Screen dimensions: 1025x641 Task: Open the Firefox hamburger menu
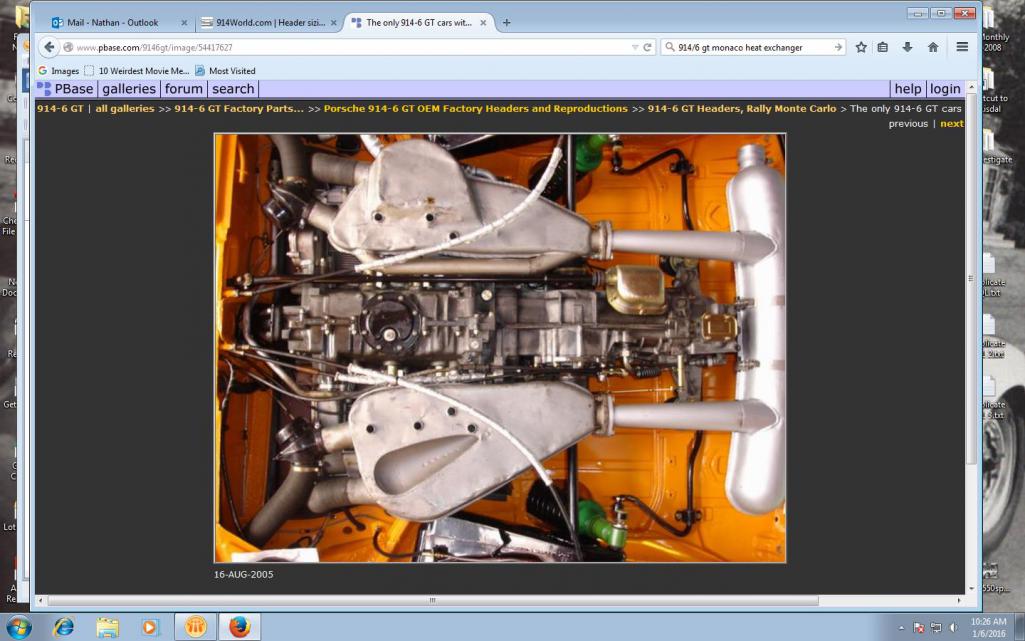(x=962, y=47)
